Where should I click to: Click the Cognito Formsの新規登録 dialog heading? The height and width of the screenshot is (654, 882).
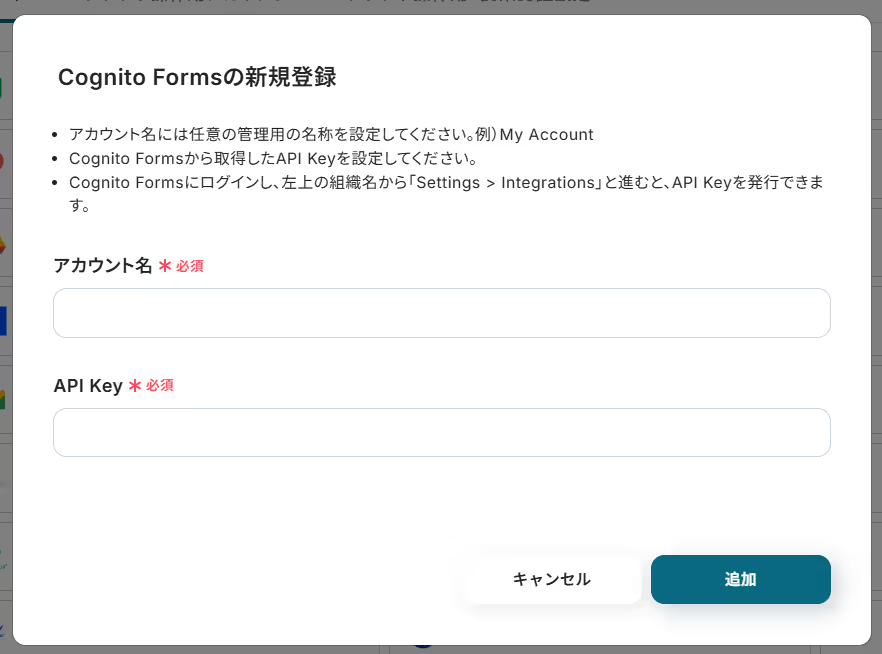197,77
